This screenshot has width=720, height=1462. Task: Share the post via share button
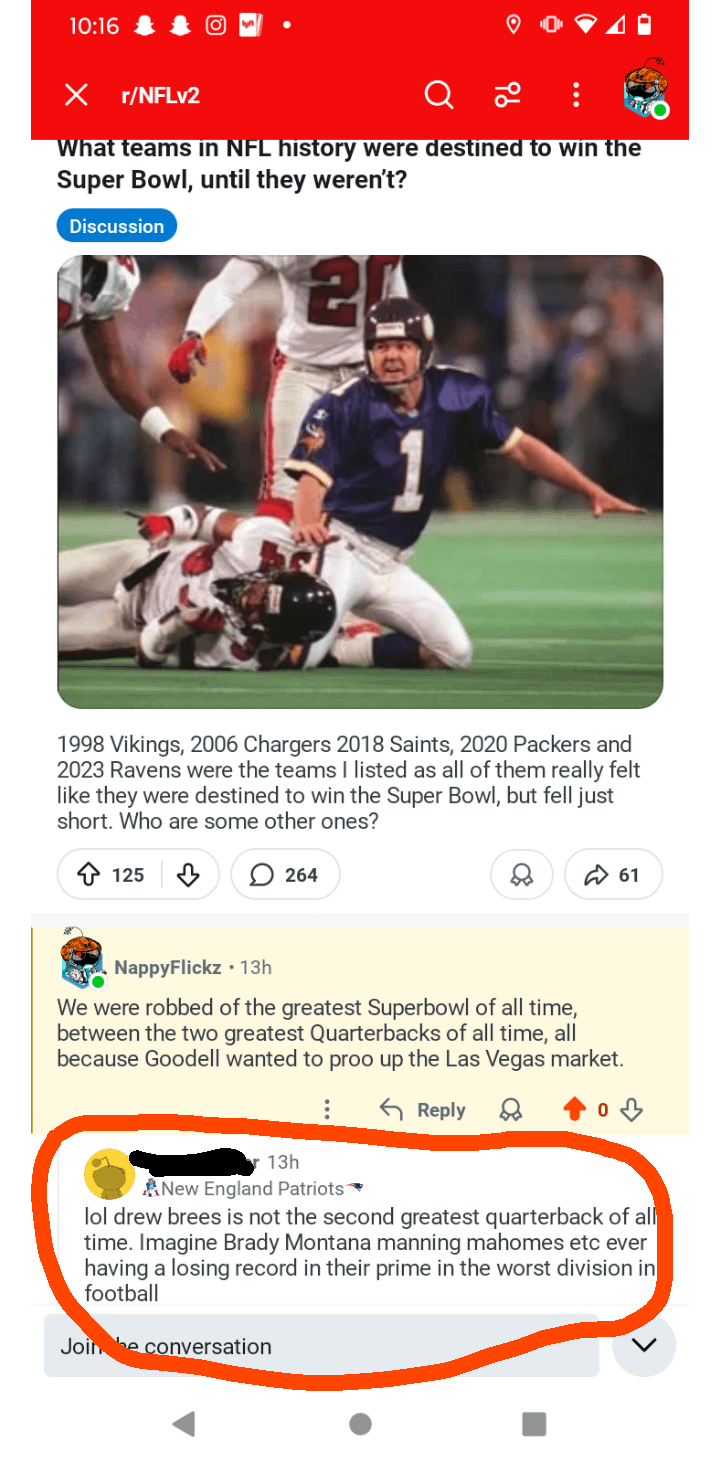coord(613,875)
